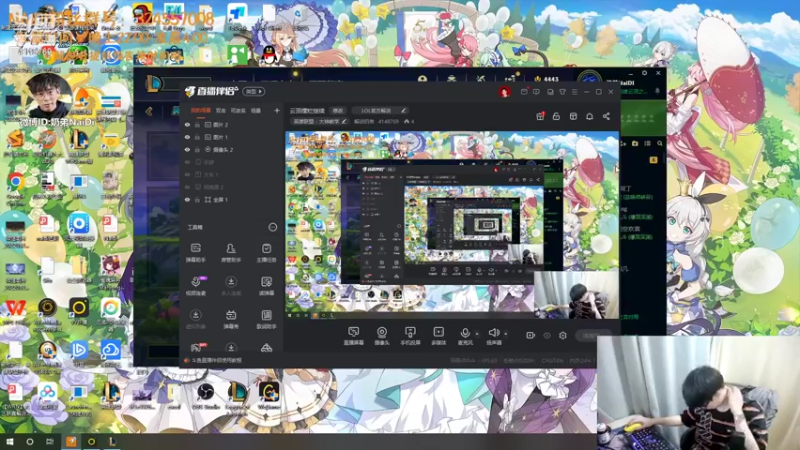Open the 房管助手 tool
800x450 pixels.
[231, 253]
